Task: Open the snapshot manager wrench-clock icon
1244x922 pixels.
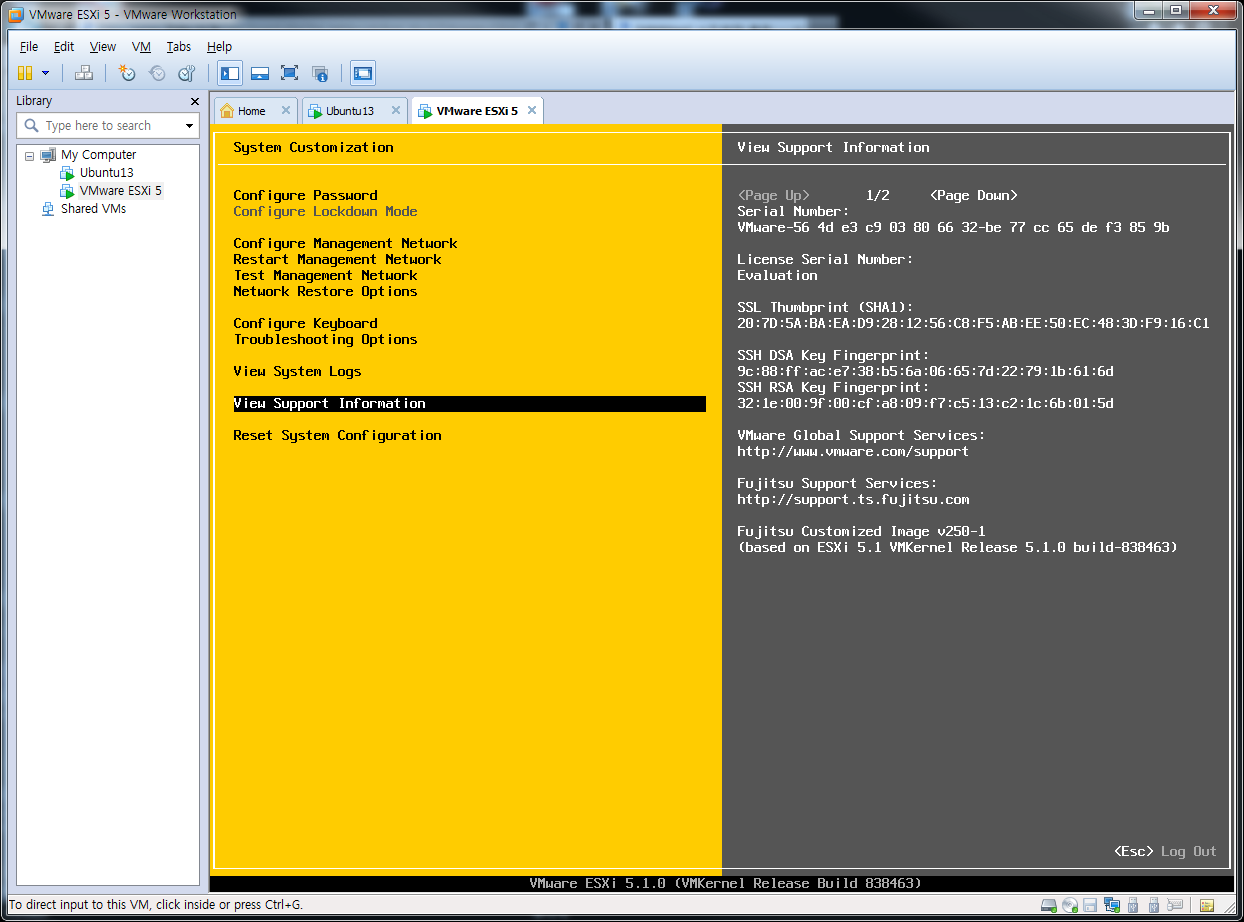Action: click(x=186, y=73)
